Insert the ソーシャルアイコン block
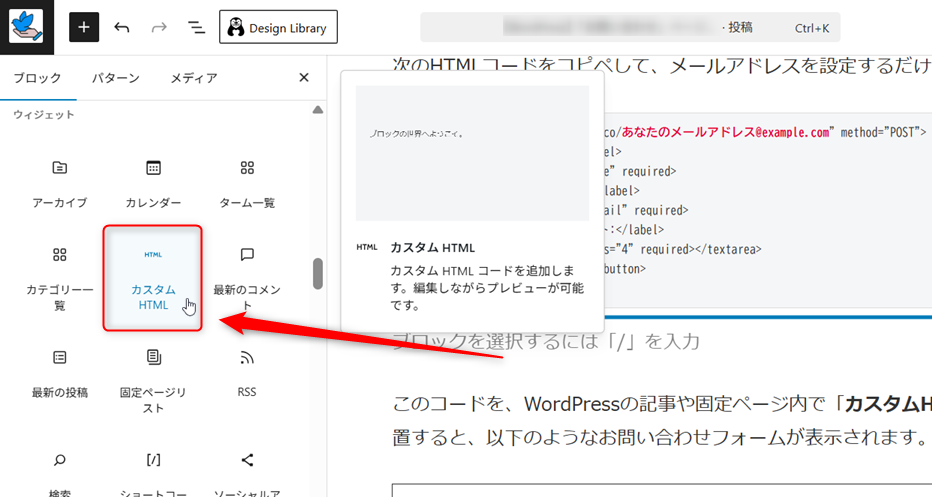 pos(247,474)
